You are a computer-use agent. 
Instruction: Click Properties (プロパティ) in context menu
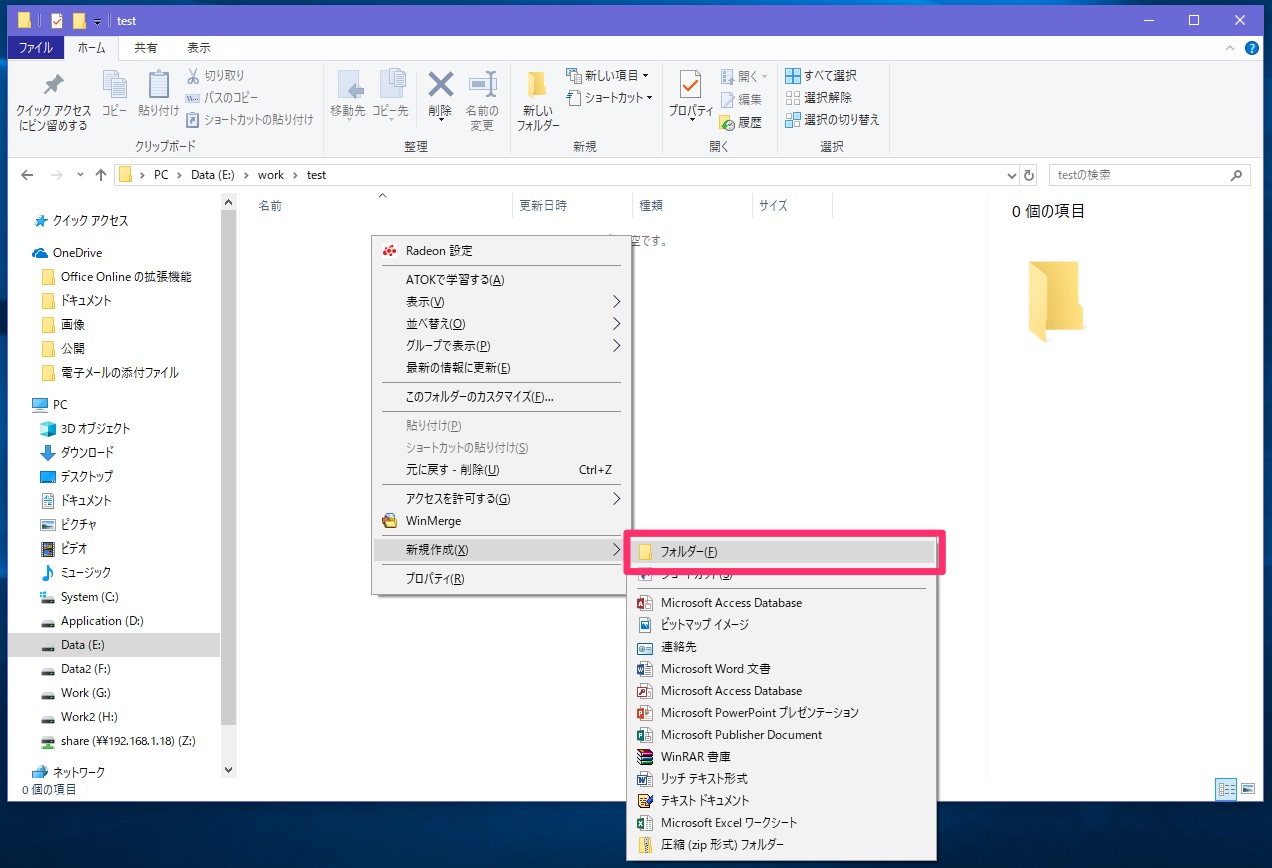pyautogui.click(x=501, y=578)
